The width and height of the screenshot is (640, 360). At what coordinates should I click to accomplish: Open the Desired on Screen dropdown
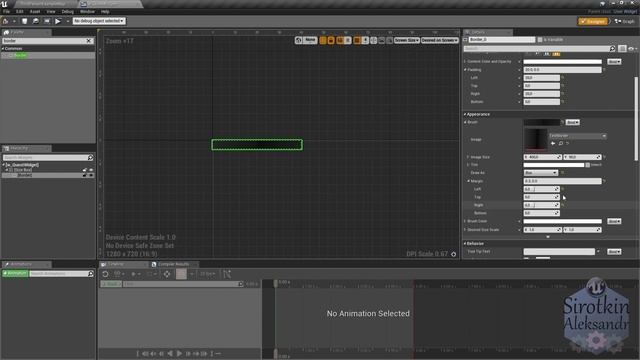(440, 40)
